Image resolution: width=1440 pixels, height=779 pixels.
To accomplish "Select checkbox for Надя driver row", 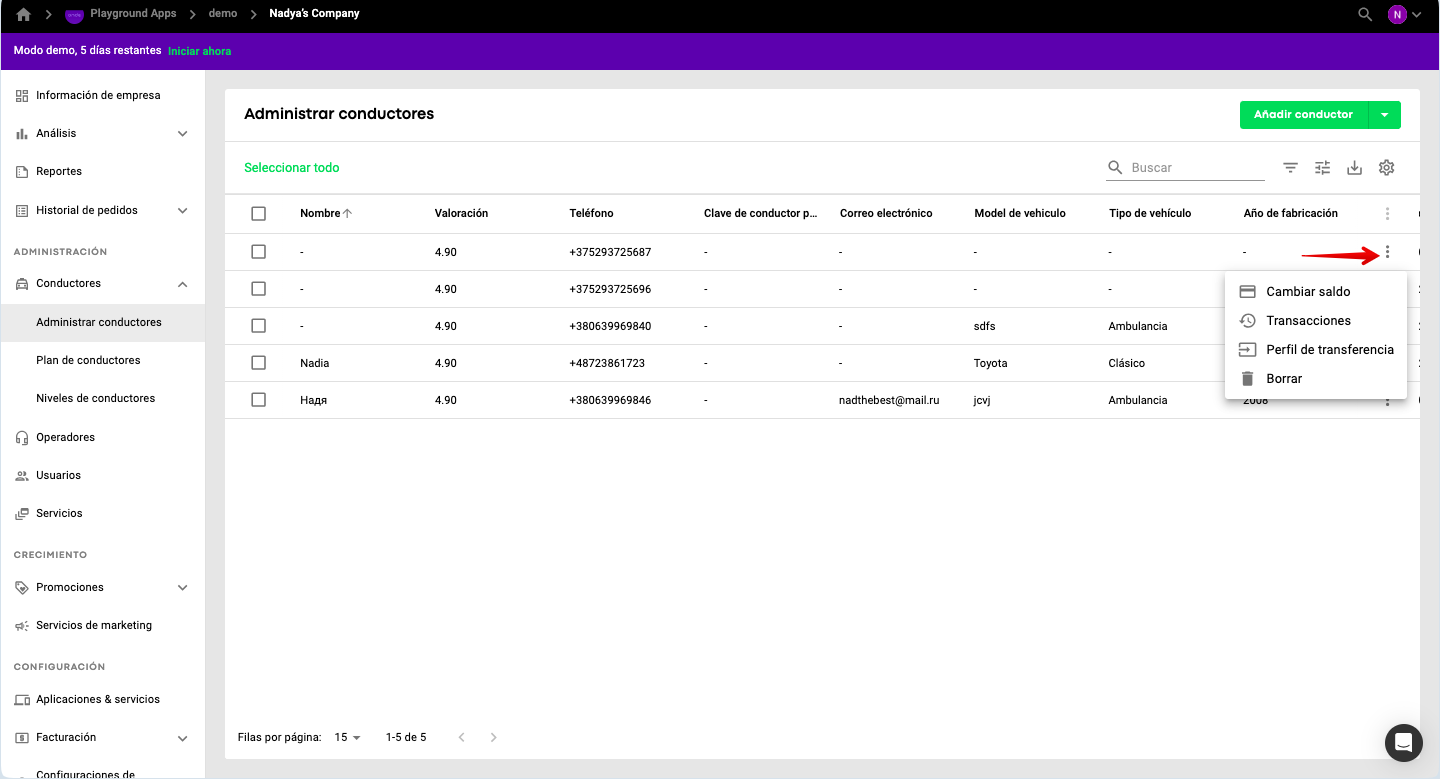I will tap(259, 400).
